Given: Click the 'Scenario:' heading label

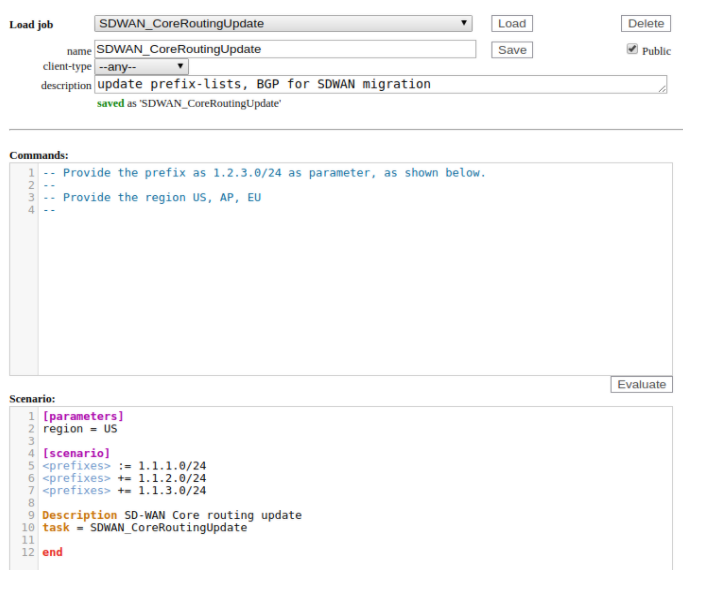Looking at the screenshot, I should click(32, 399).
